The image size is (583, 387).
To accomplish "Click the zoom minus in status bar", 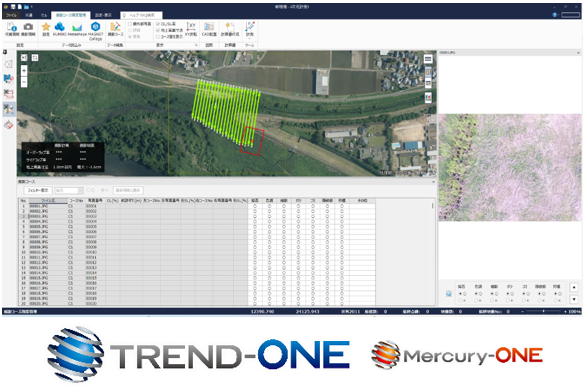I will pyautogui.click(x=522, y=311).
